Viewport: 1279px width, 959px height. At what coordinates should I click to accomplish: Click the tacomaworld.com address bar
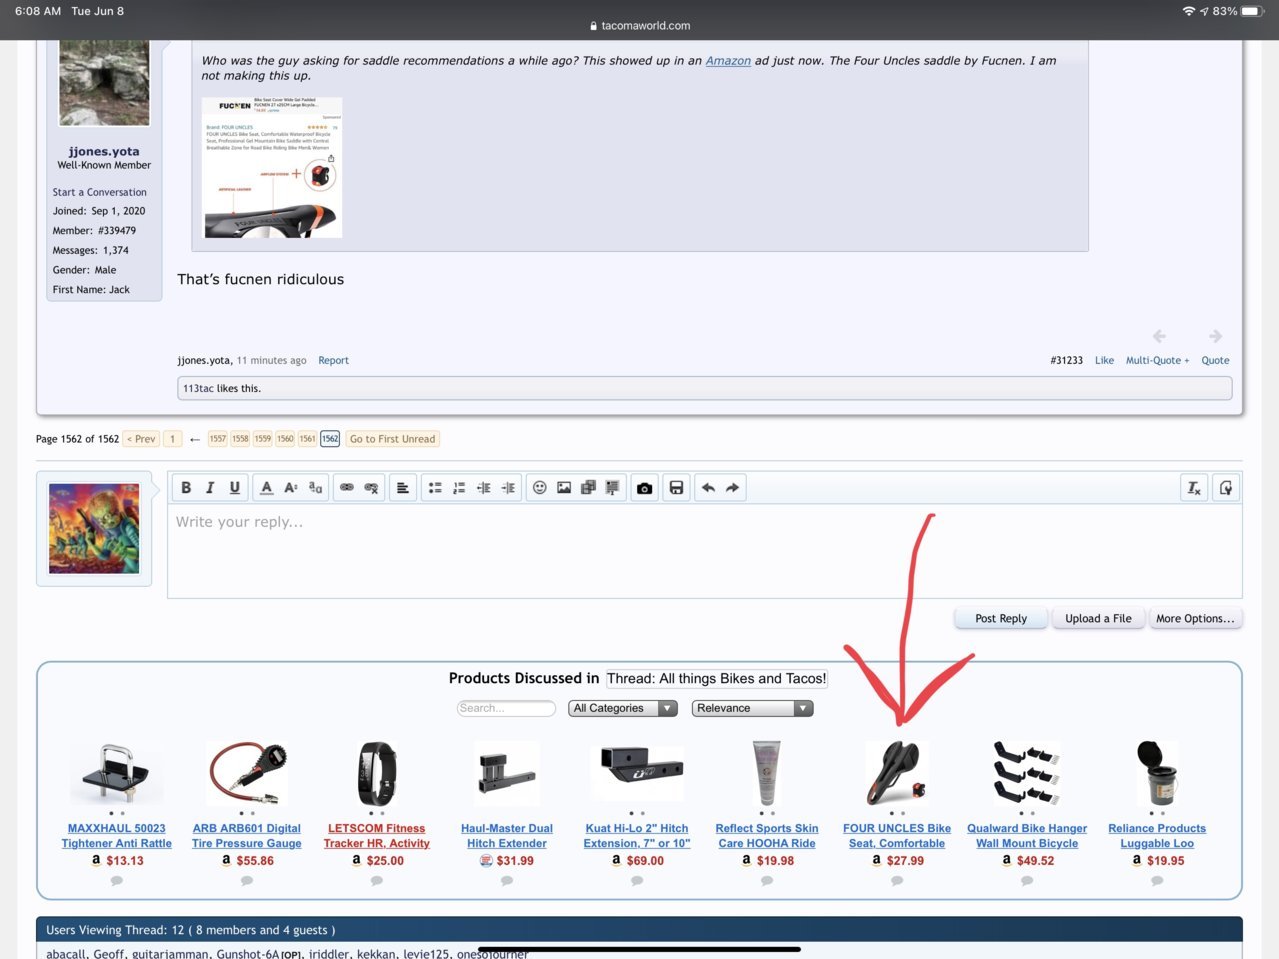pyautogui.click(x=640, y=26)
